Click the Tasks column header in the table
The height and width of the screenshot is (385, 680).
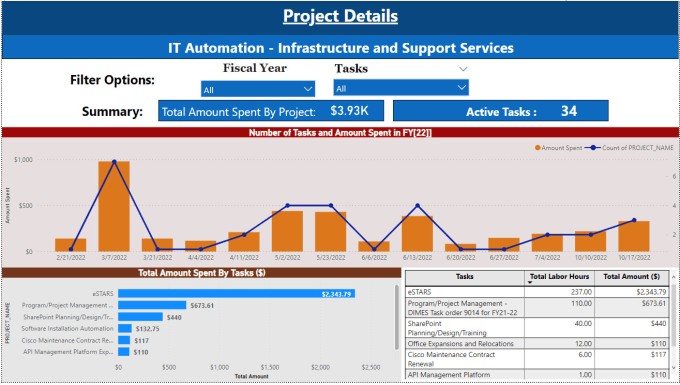[465, 277]
